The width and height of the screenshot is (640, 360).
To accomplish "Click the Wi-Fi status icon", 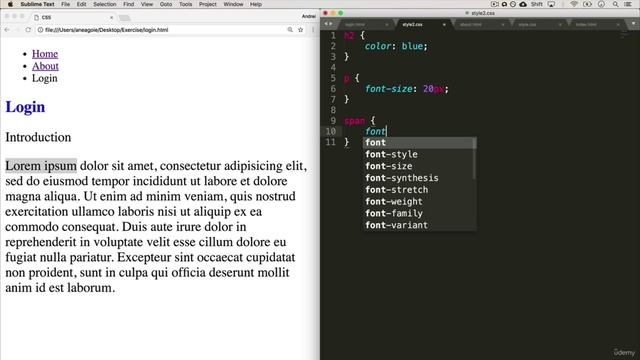I will [x=574, y=4].
